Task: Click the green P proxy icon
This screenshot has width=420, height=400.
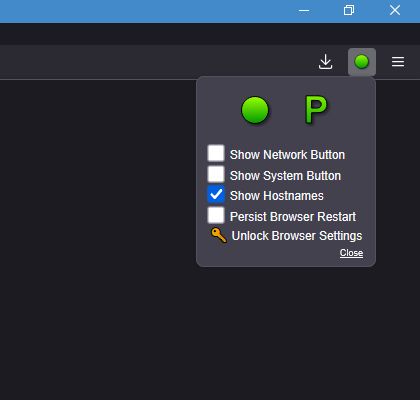Action: point(316,110)
